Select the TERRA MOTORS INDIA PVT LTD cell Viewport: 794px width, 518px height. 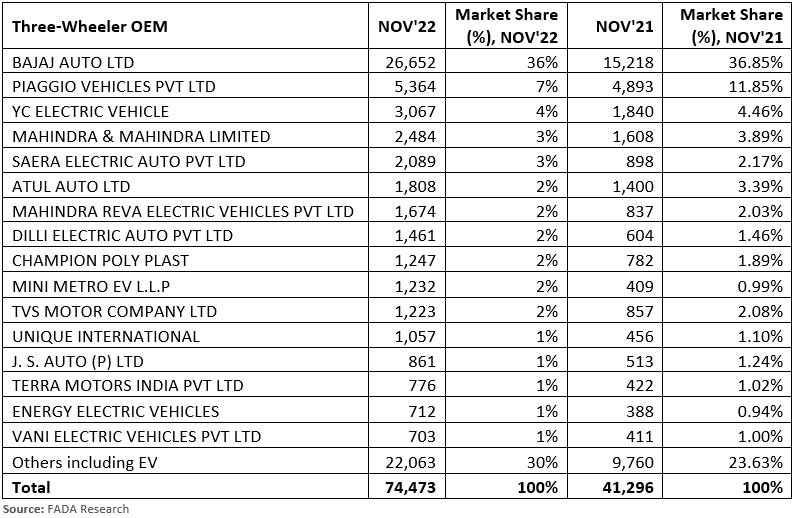127,386
